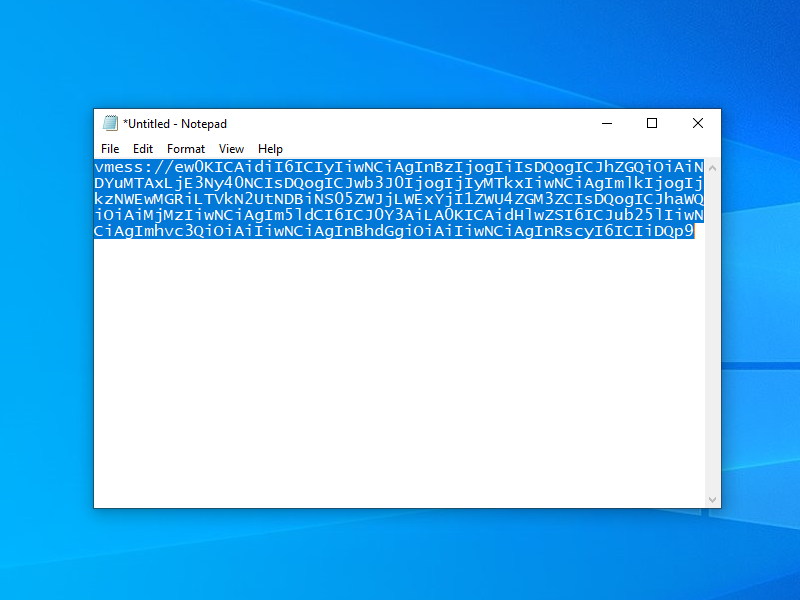Click the scrollbar up arrow
Image resolution: width=800 pixels, height=600 pixels.
(x=713, y=166)
